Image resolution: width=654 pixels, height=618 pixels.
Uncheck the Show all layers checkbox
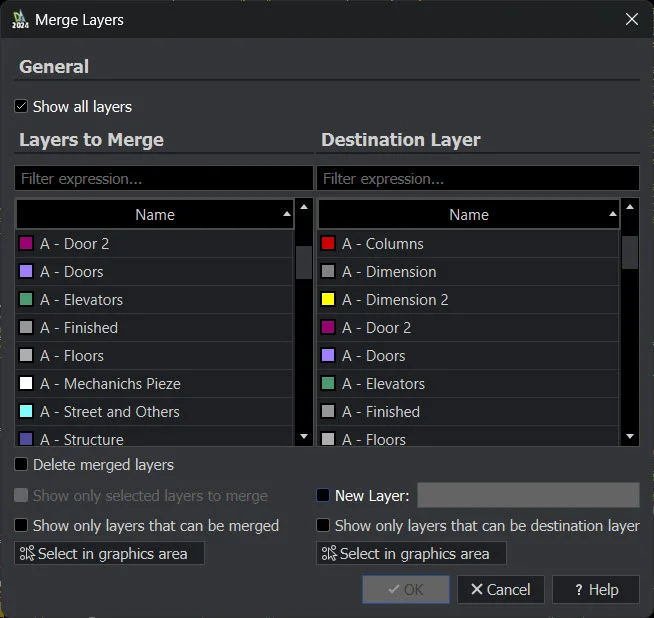tap(22, 106)
